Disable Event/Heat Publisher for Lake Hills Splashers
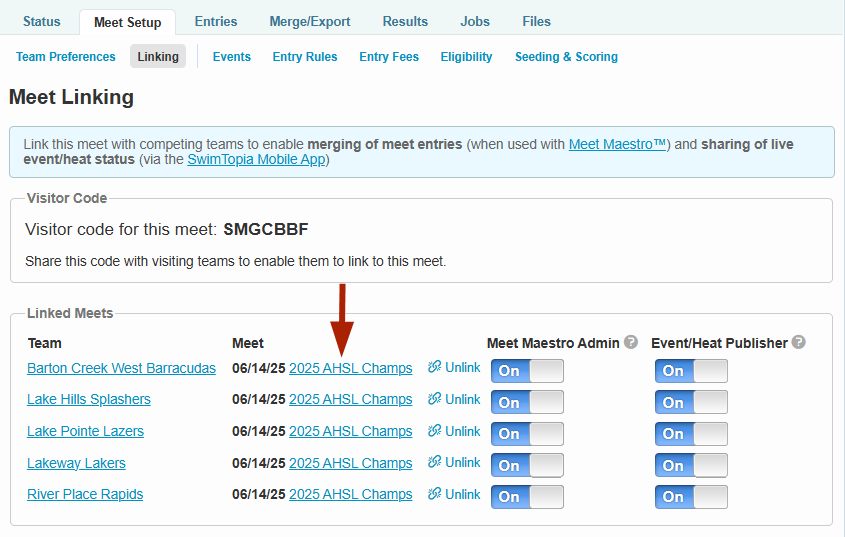The image size is (845, 537). click(691, 402)
